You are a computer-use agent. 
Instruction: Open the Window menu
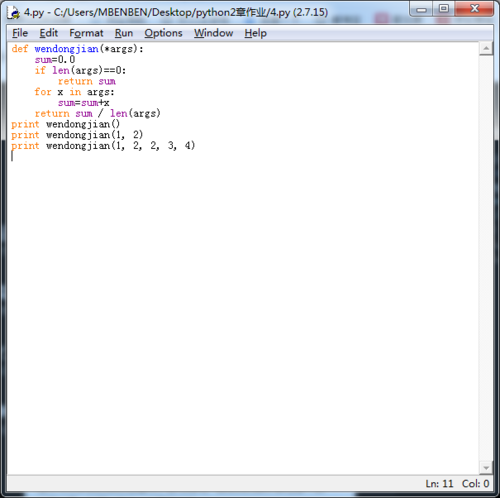(214, 33)
